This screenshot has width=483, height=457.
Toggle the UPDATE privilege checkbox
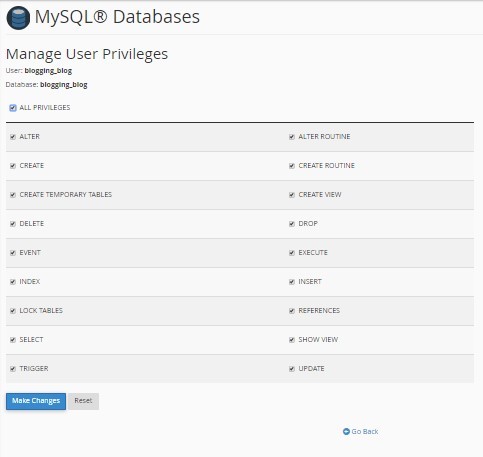click(x=292, y=369)
